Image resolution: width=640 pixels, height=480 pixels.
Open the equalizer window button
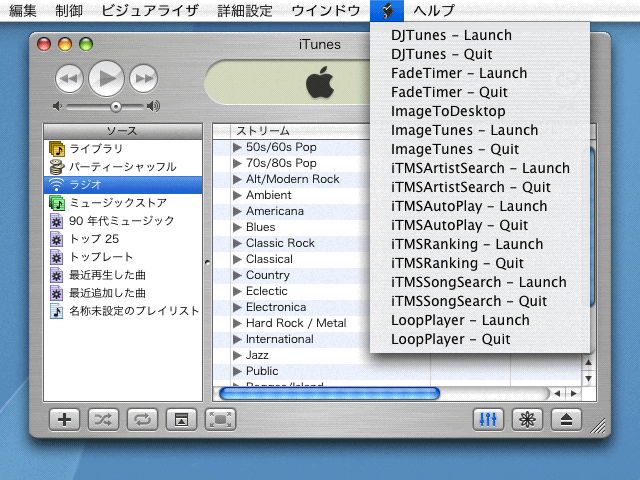488,420
